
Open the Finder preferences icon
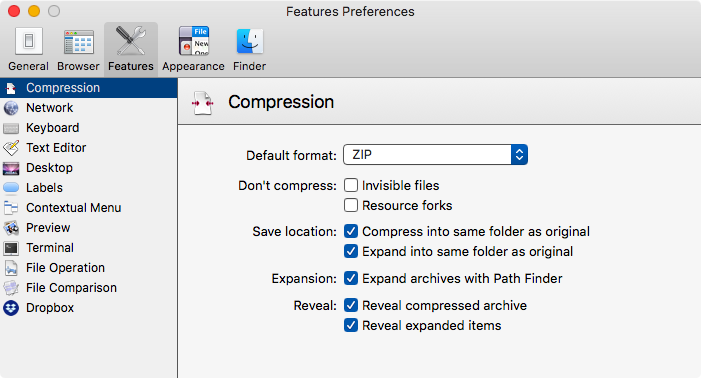(249, 48)
